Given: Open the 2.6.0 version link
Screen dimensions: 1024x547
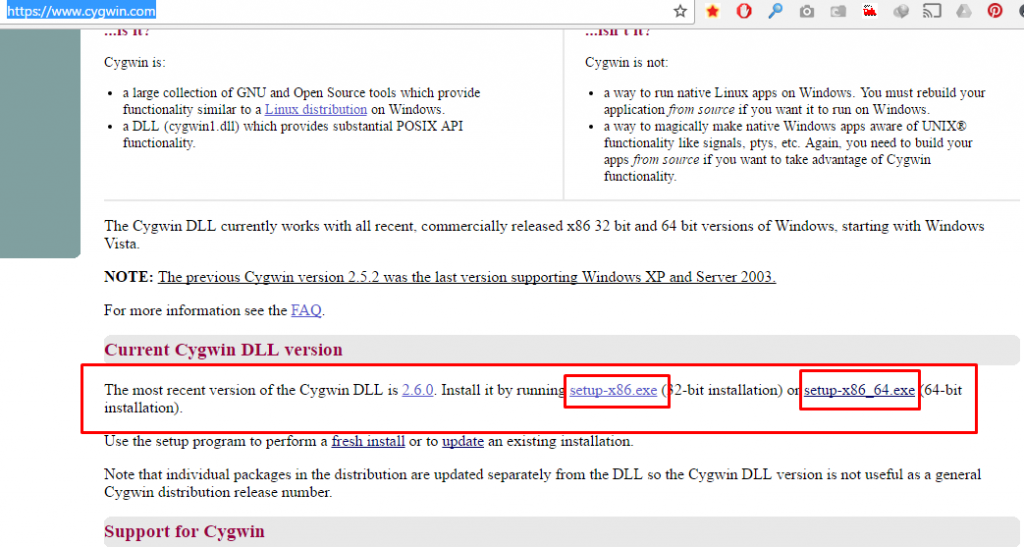Looking at the screenshot, I should coord(417,390).
